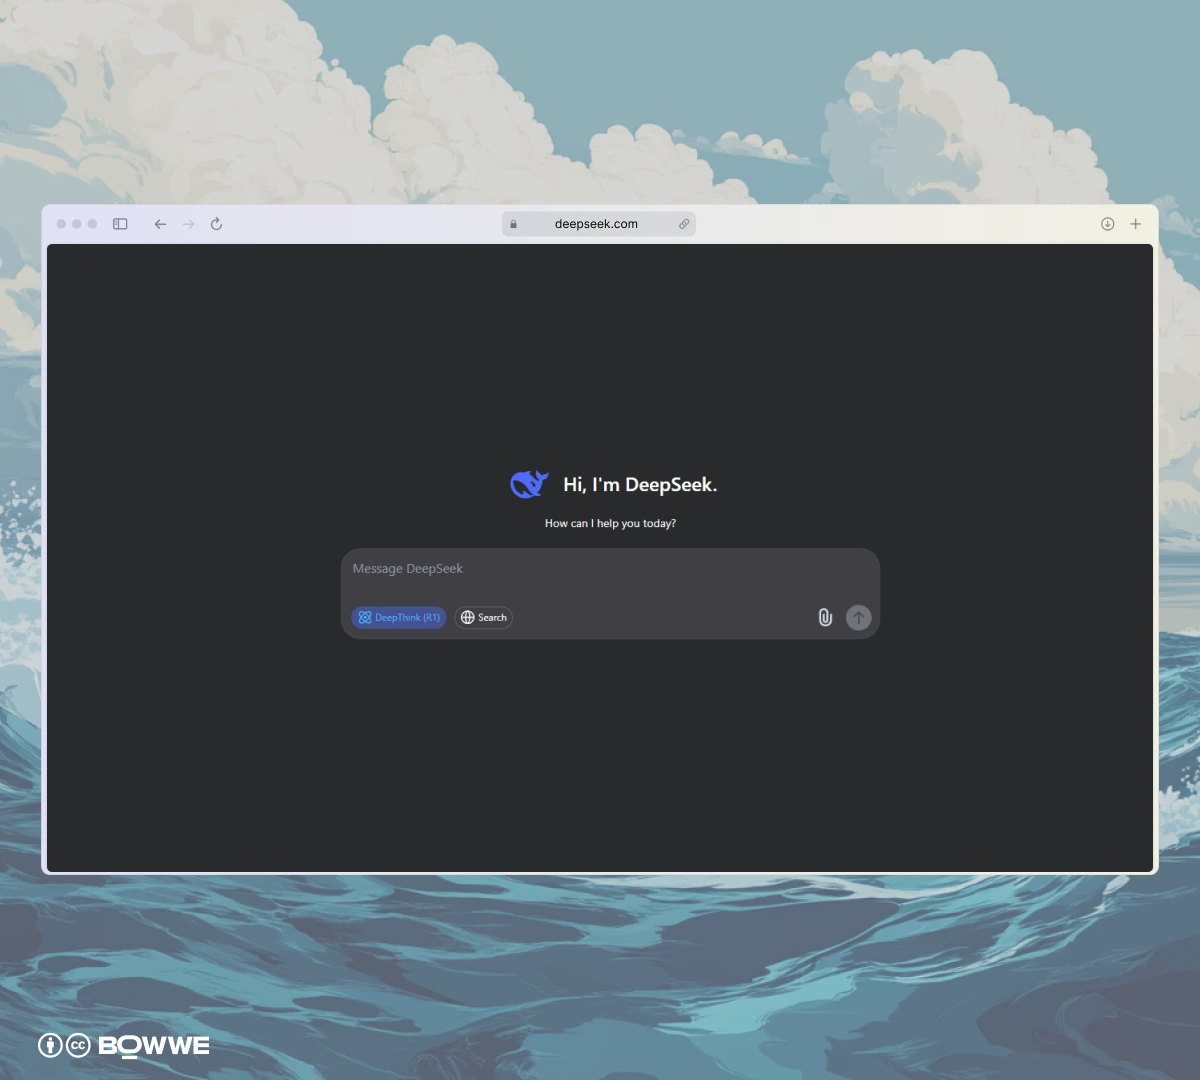Toggle the browser sidebar panel icon
The height and width of the screenshot is (1080, 1200).
120,224
